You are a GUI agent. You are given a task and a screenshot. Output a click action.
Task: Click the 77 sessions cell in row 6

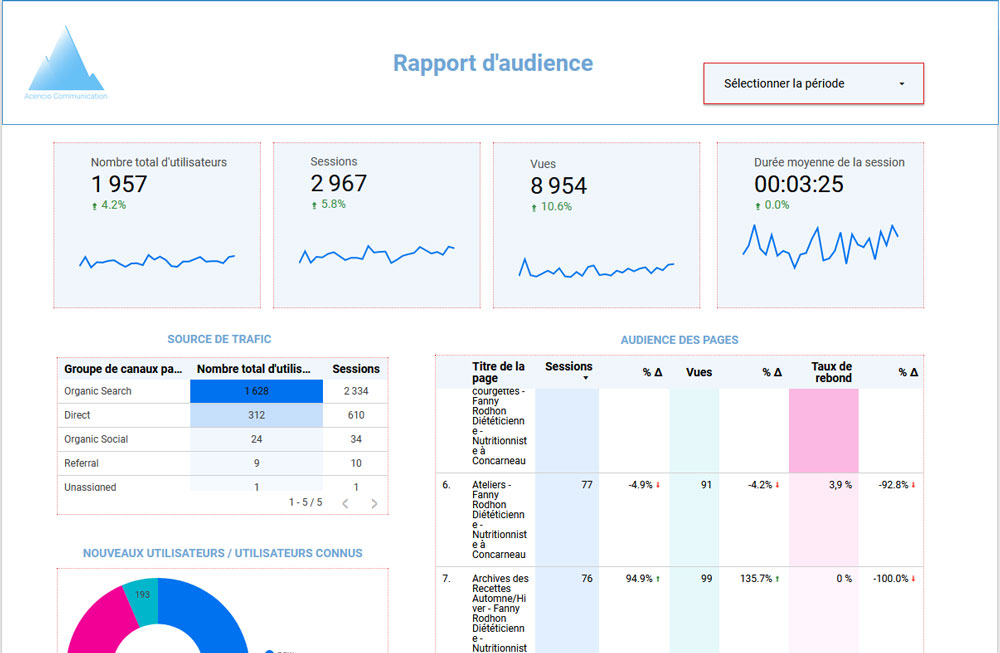tap(587, 485)
